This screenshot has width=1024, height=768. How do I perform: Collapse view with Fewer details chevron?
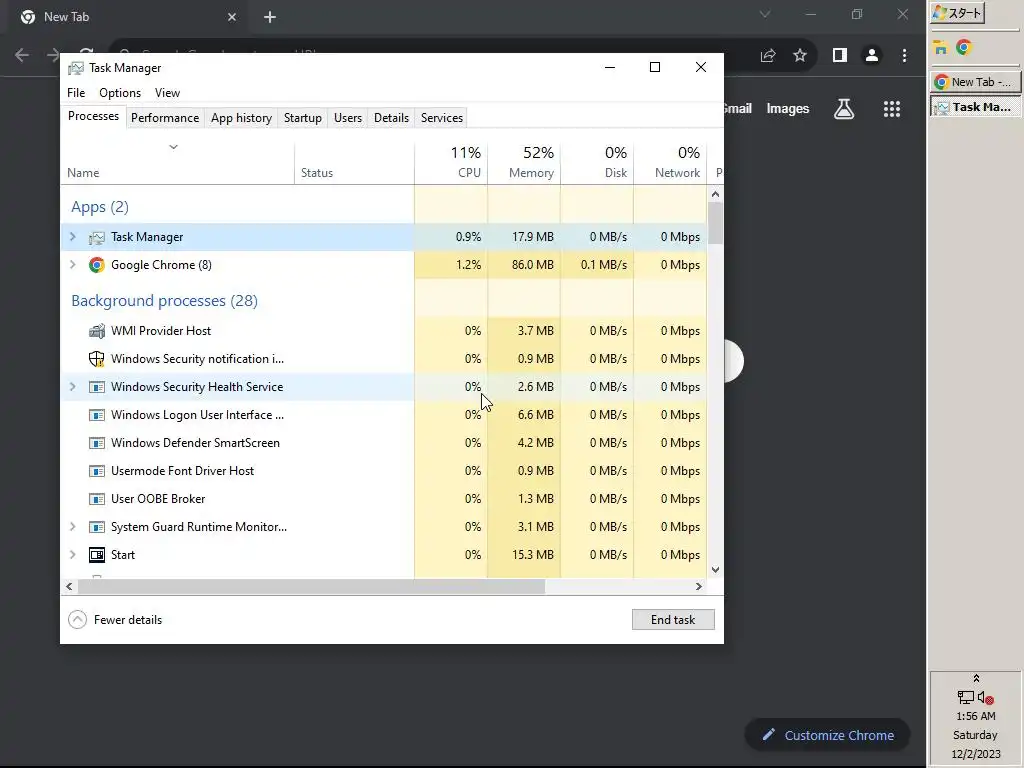point(78,620)
